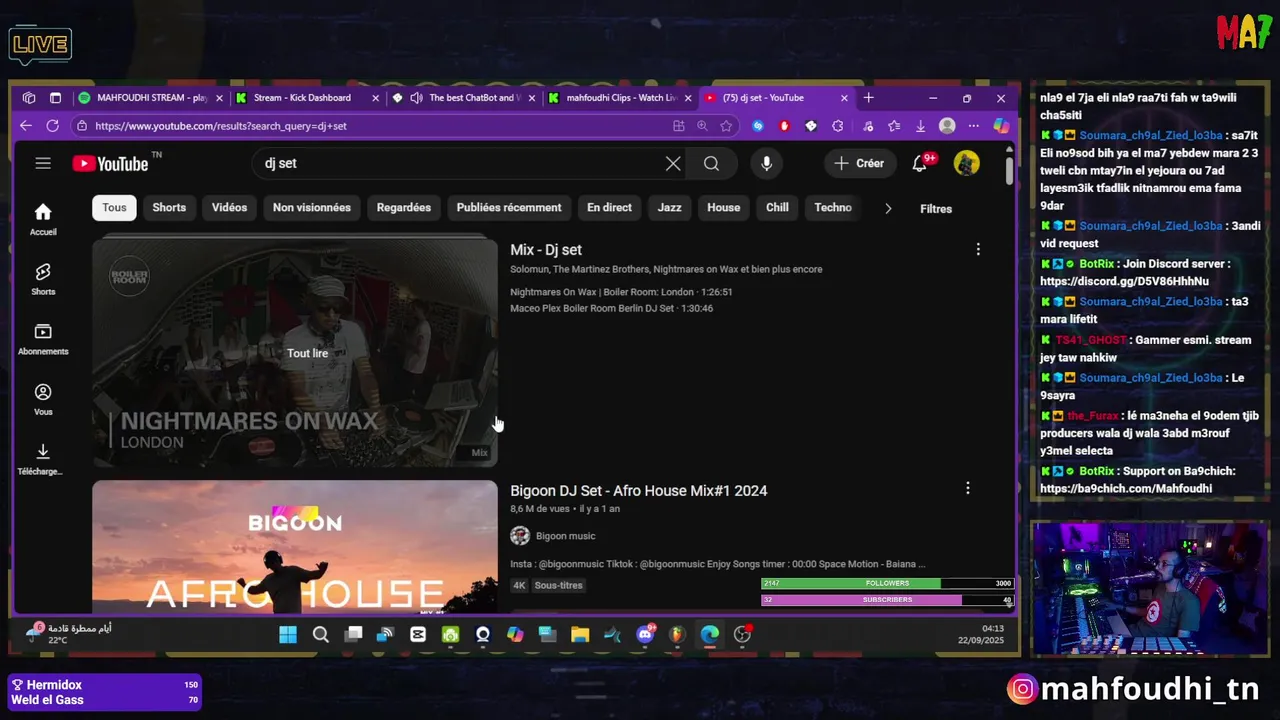The image size is (1280, 720).
Task: Open Bigoon DJ Set Afro House title
Action: point(639,490)
